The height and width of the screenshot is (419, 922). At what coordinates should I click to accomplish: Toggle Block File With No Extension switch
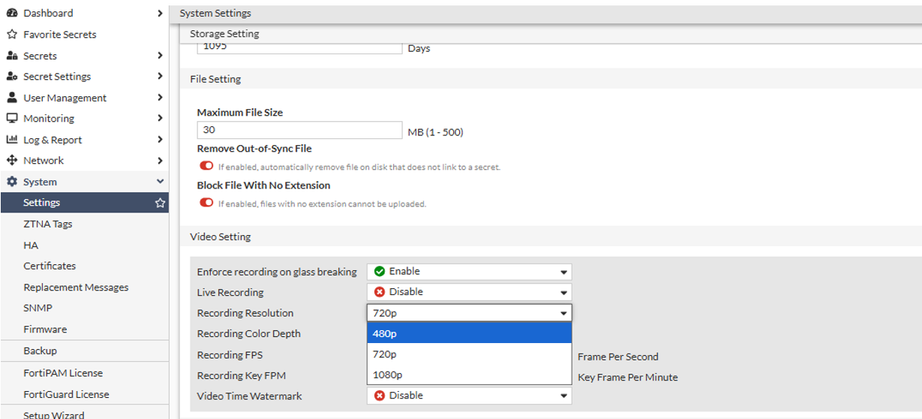tap(207, 203)
